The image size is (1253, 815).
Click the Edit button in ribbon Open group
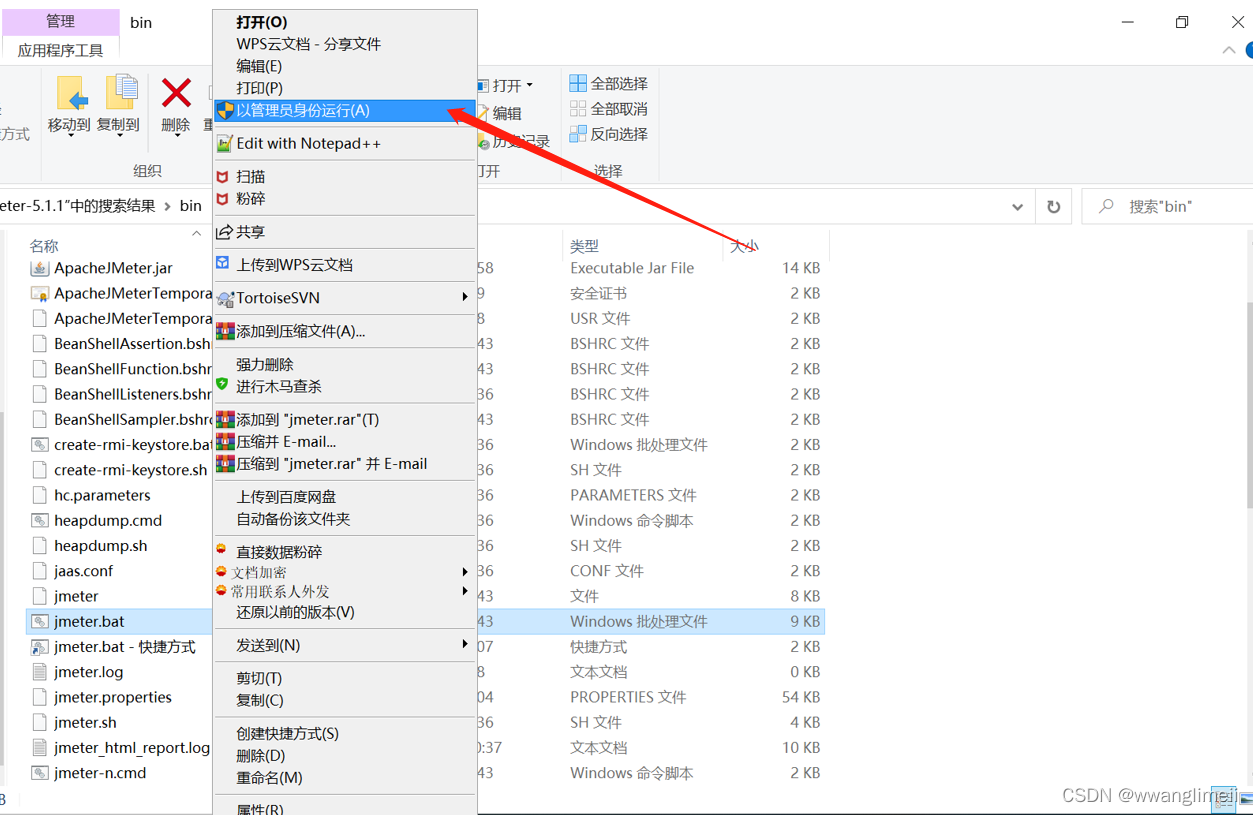point(499,114)
